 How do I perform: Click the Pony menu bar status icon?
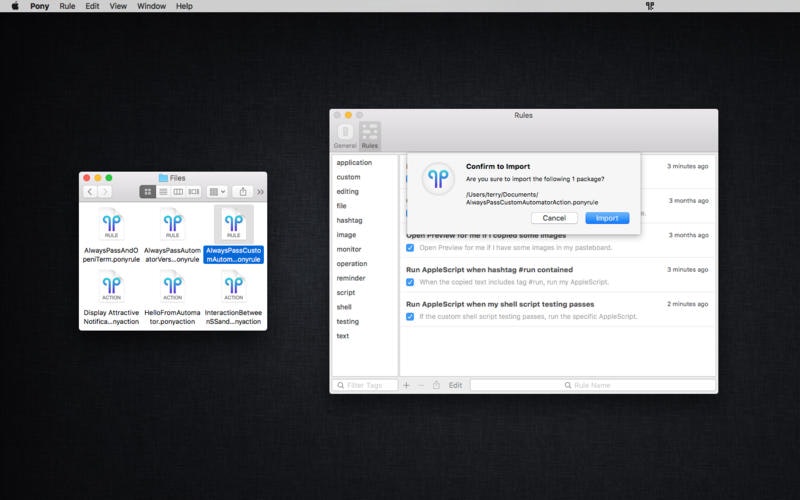click(649, 6)
